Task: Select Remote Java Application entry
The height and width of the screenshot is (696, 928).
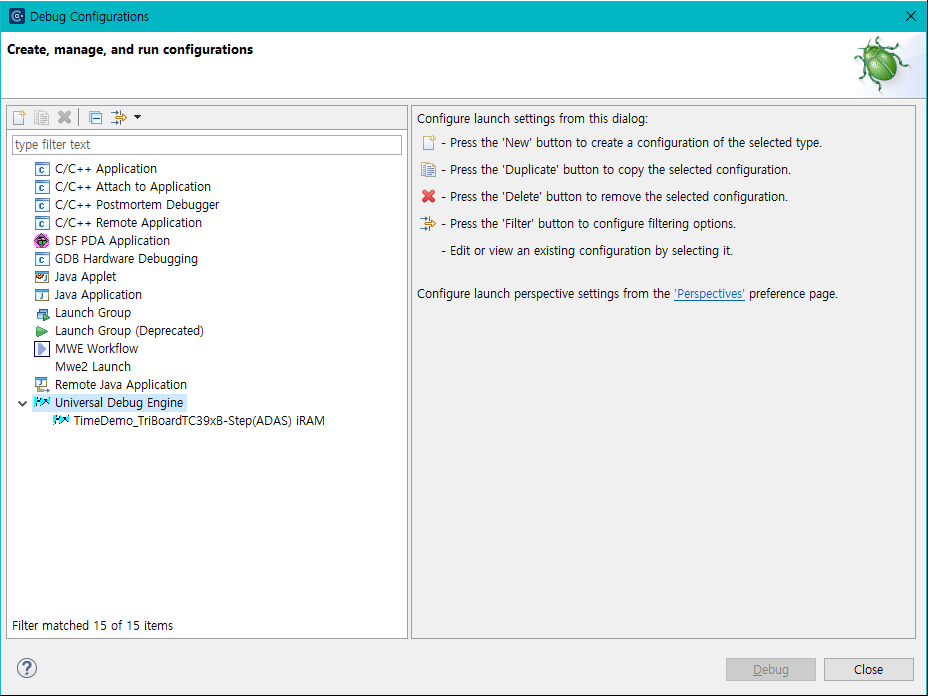Action: tap(121, 385)
